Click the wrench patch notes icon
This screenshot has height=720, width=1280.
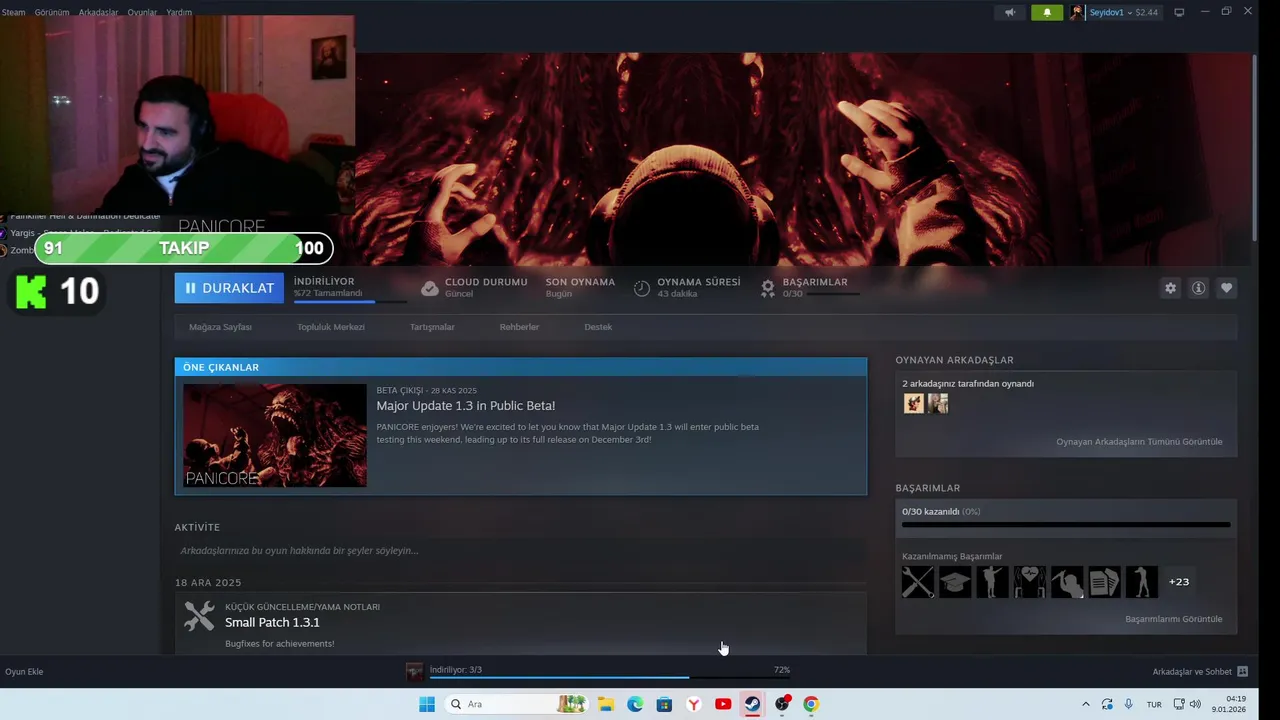199,616
